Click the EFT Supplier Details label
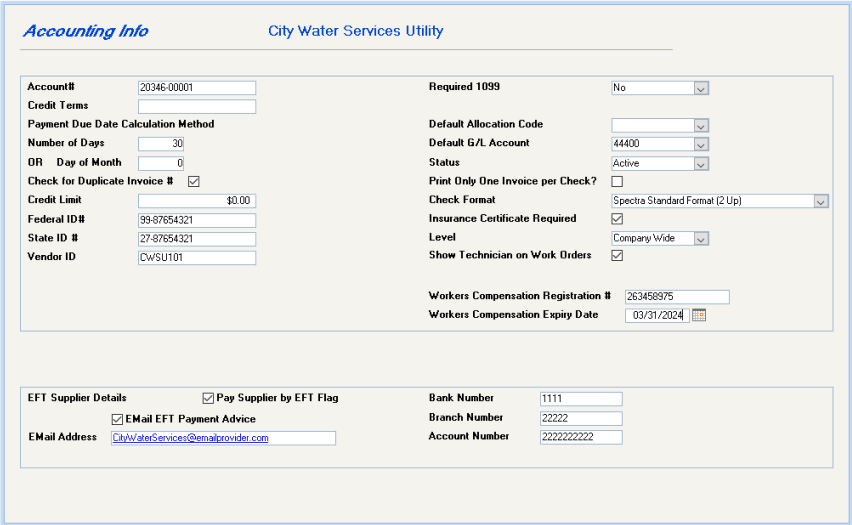852x525 pixels. pyautogui.click(x=77, y=398)
